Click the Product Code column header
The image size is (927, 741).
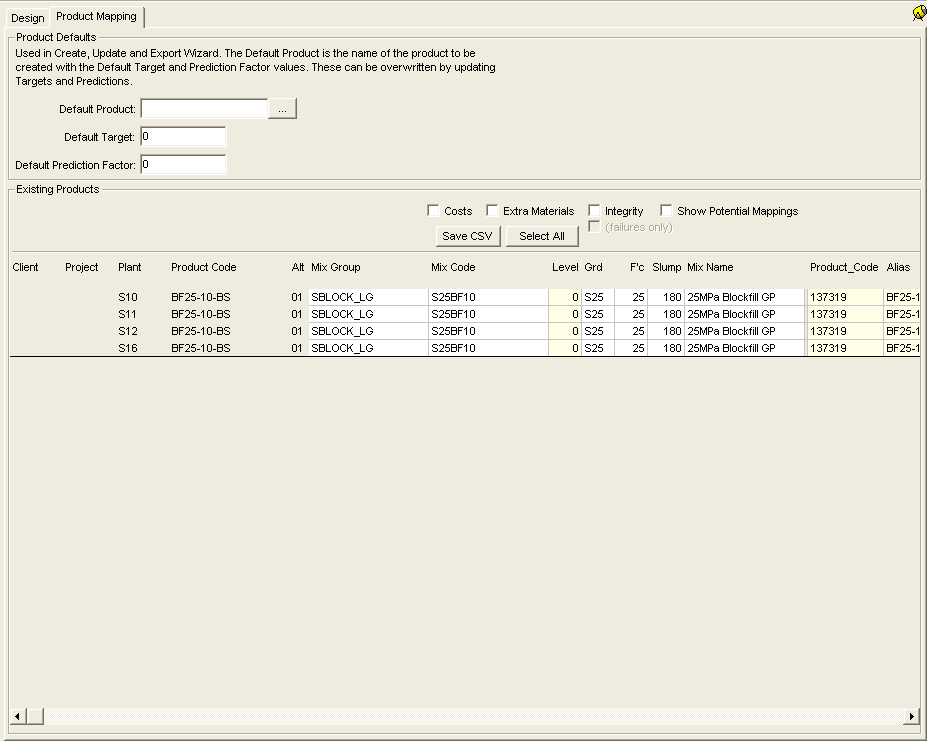[204, 267]
